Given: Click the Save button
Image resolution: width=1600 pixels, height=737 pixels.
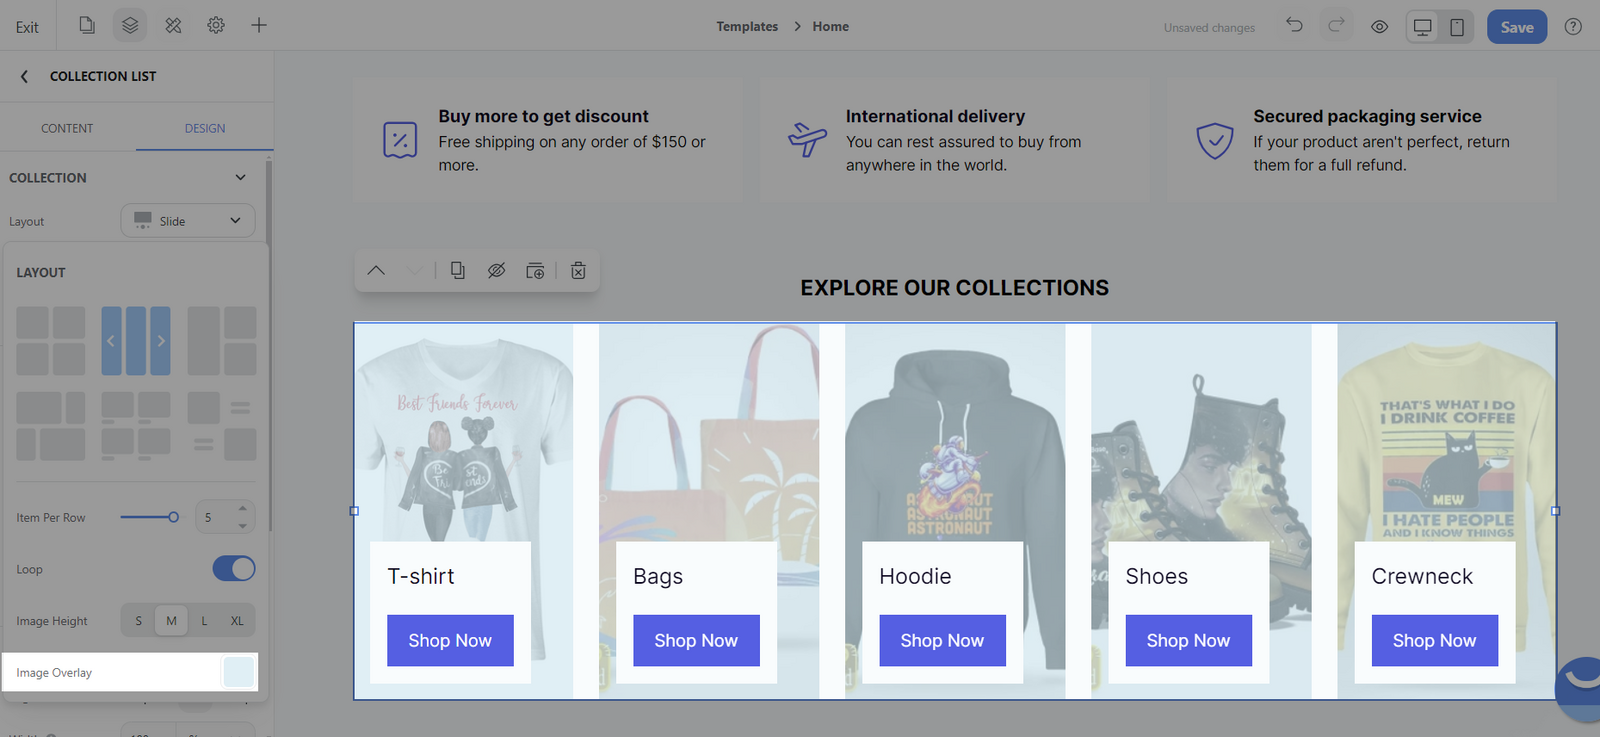Looking at the screenshot, I should point(1516,27).
